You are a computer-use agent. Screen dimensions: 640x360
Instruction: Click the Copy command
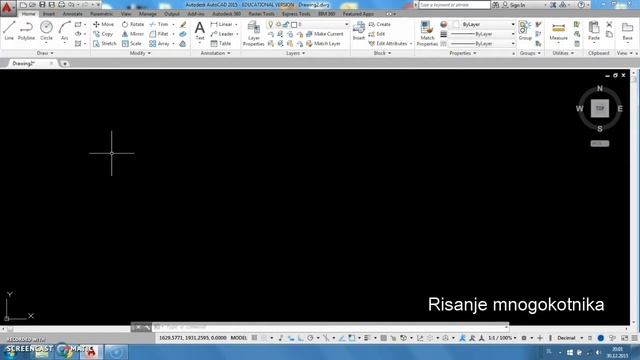(x=103, y=34)
